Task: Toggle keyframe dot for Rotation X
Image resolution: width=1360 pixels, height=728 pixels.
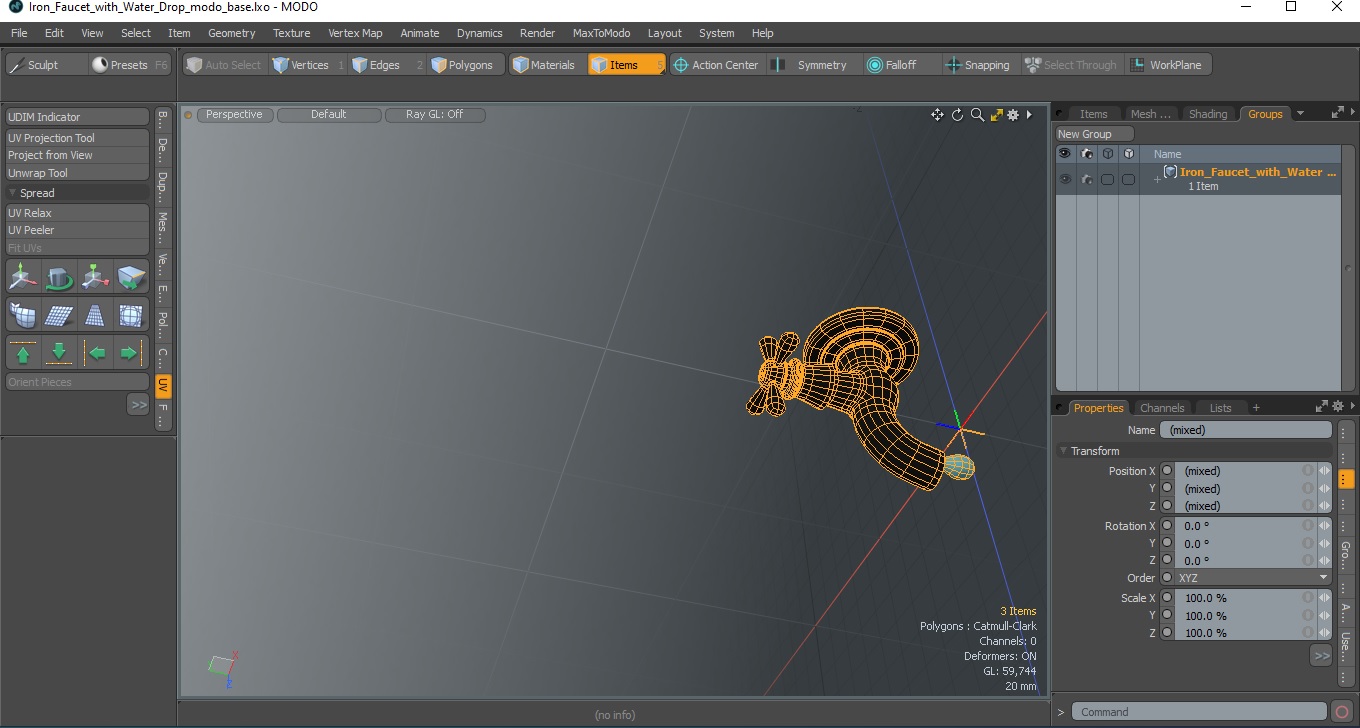Action: coord(1167,526)
